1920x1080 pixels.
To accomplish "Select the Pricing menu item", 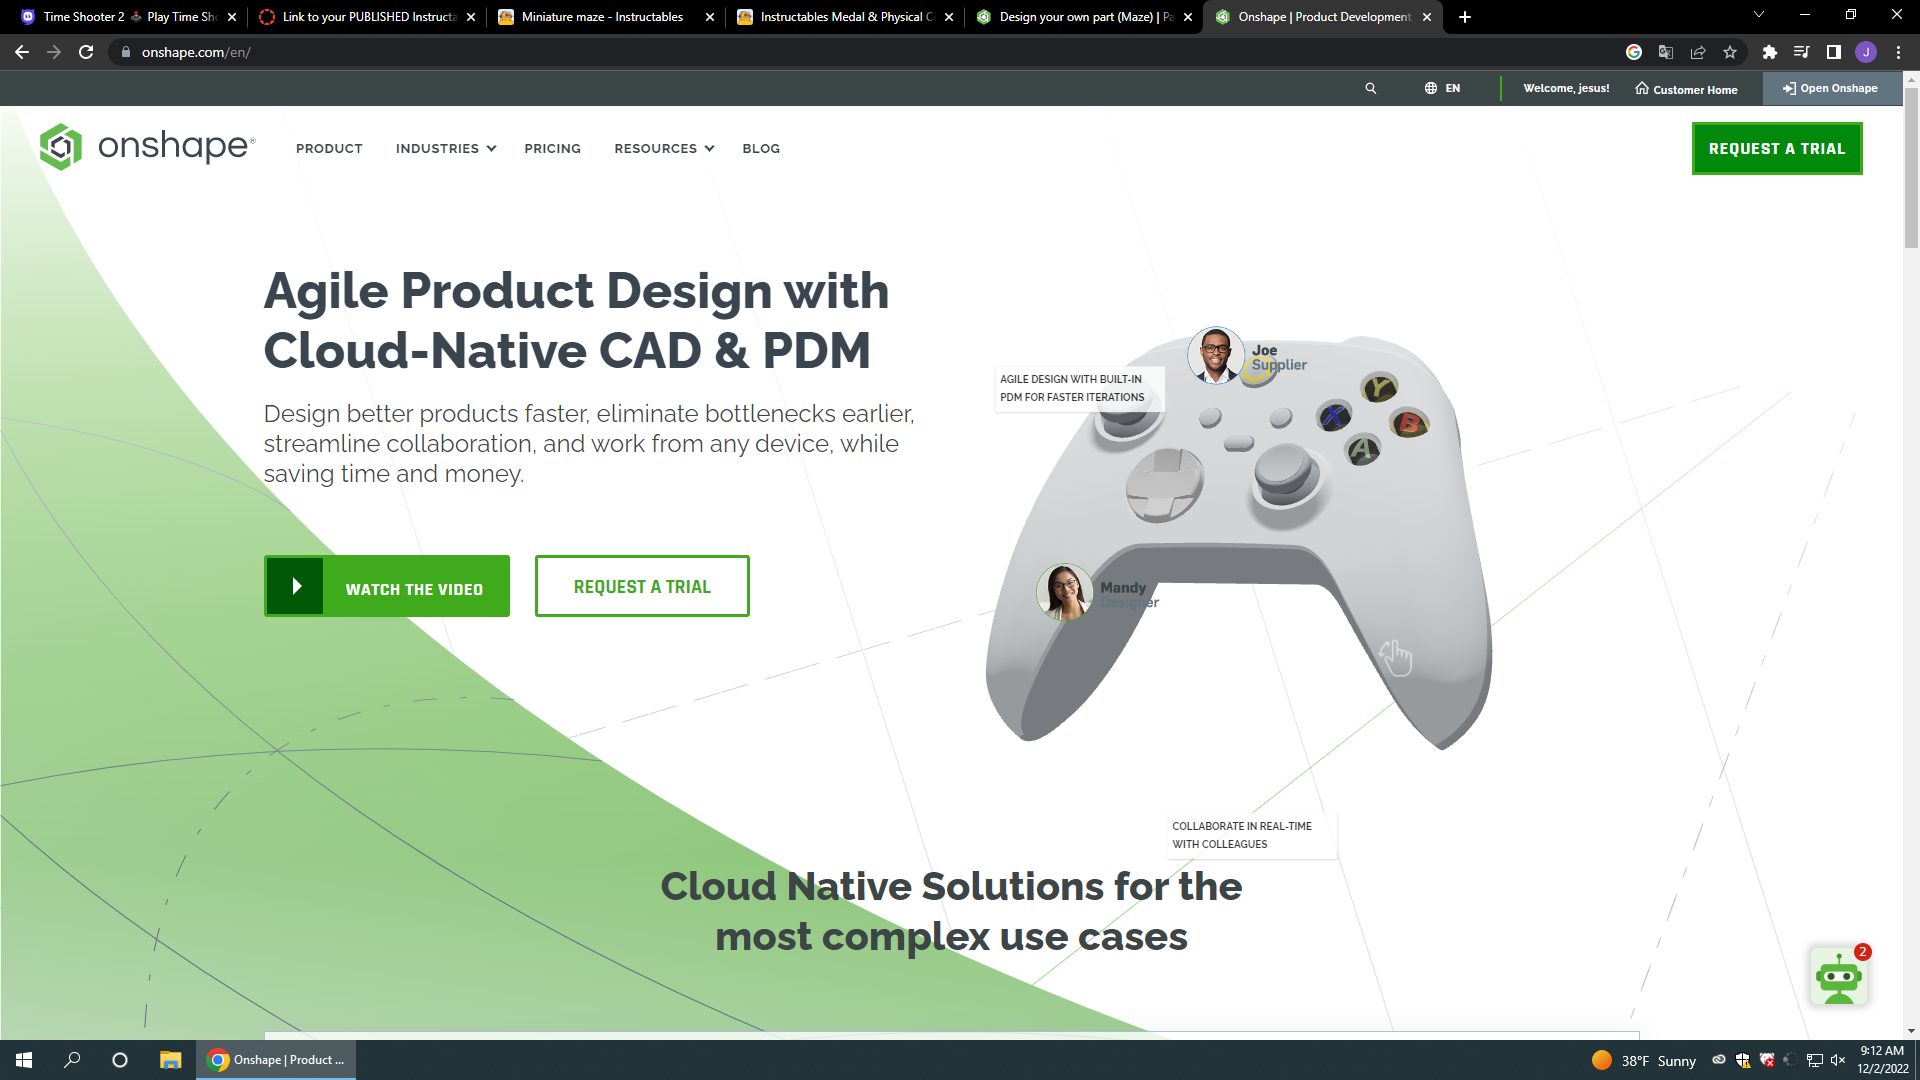I will [552, 148].
